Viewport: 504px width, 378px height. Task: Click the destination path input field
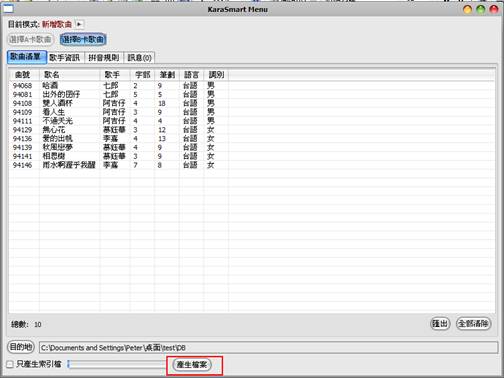click(x=268, y=348)
